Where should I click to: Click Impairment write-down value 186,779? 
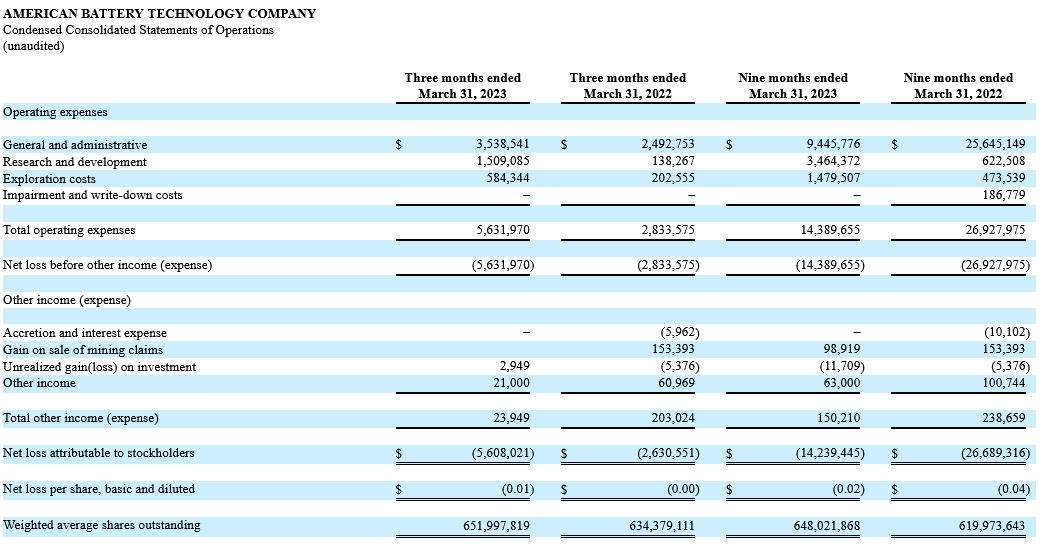tap(1004, 195)
